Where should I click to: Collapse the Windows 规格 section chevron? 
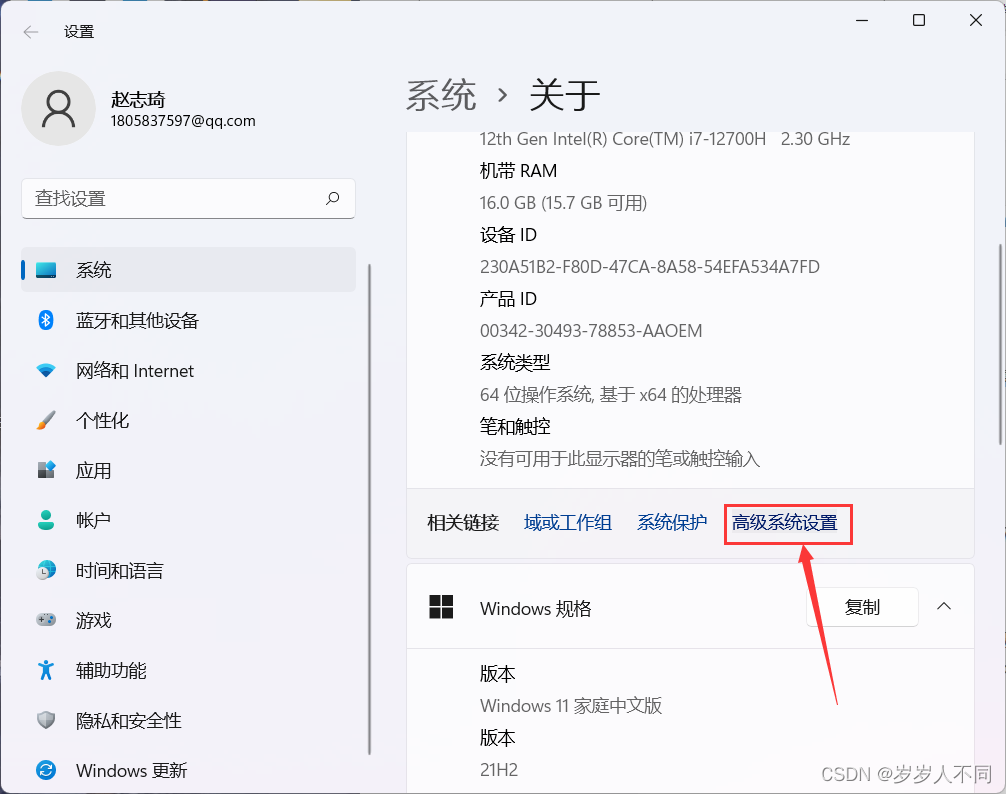[944, 607]
